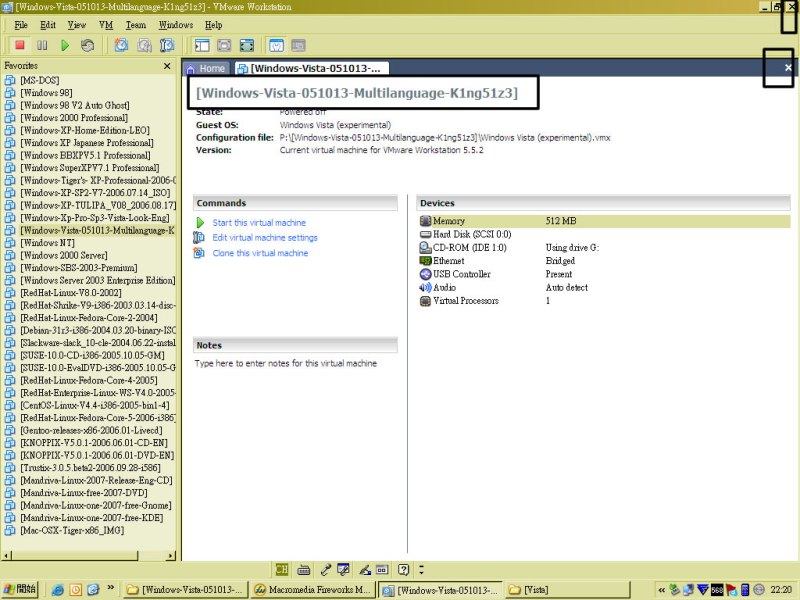Viewport: 800px width, 600px height.
Task: Open the Team menu
Action: coord(136,24)
